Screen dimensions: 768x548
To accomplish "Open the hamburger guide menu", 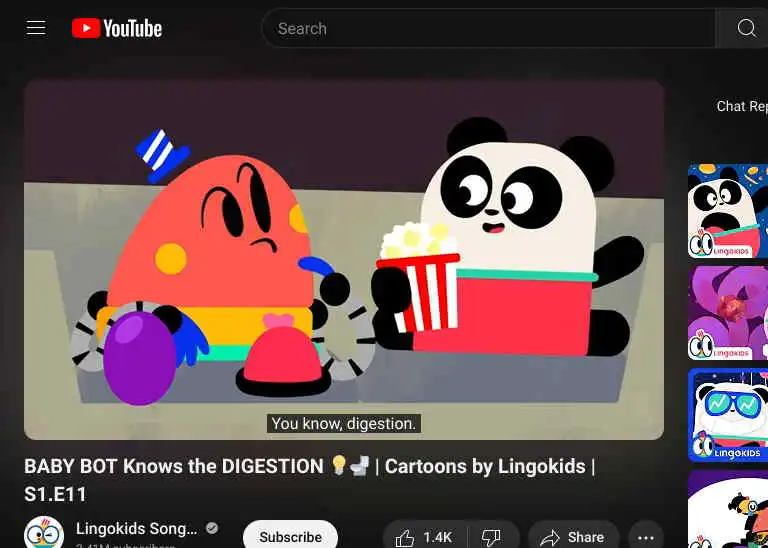I will click(36, 28).
